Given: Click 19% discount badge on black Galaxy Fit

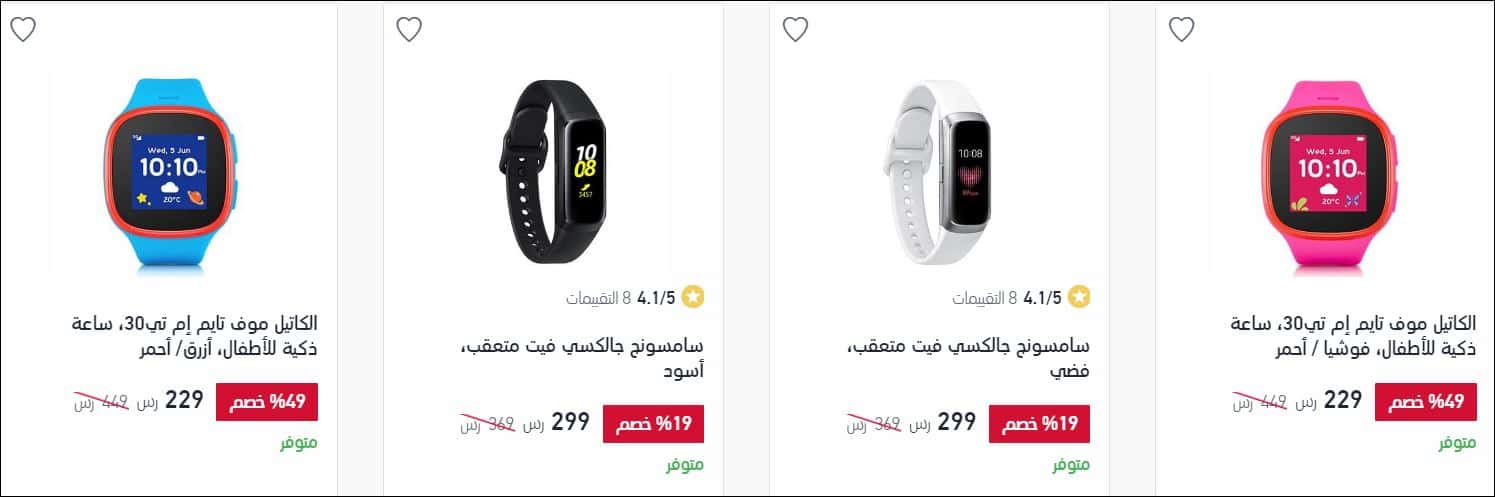Looking at the screenshot, I should tap(654, 424).
